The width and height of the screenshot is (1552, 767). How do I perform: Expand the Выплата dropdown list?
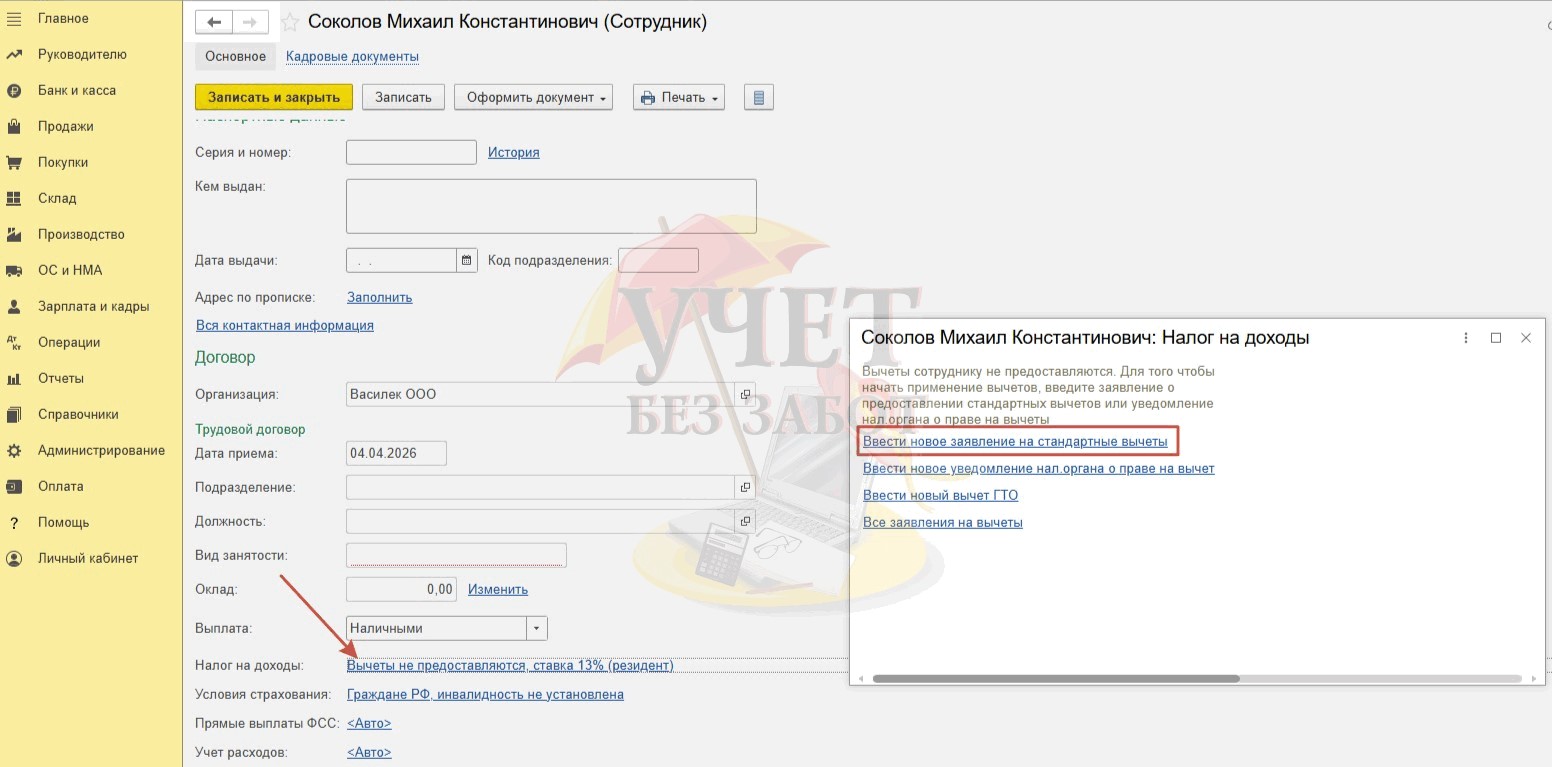click(x=537, y=628)
